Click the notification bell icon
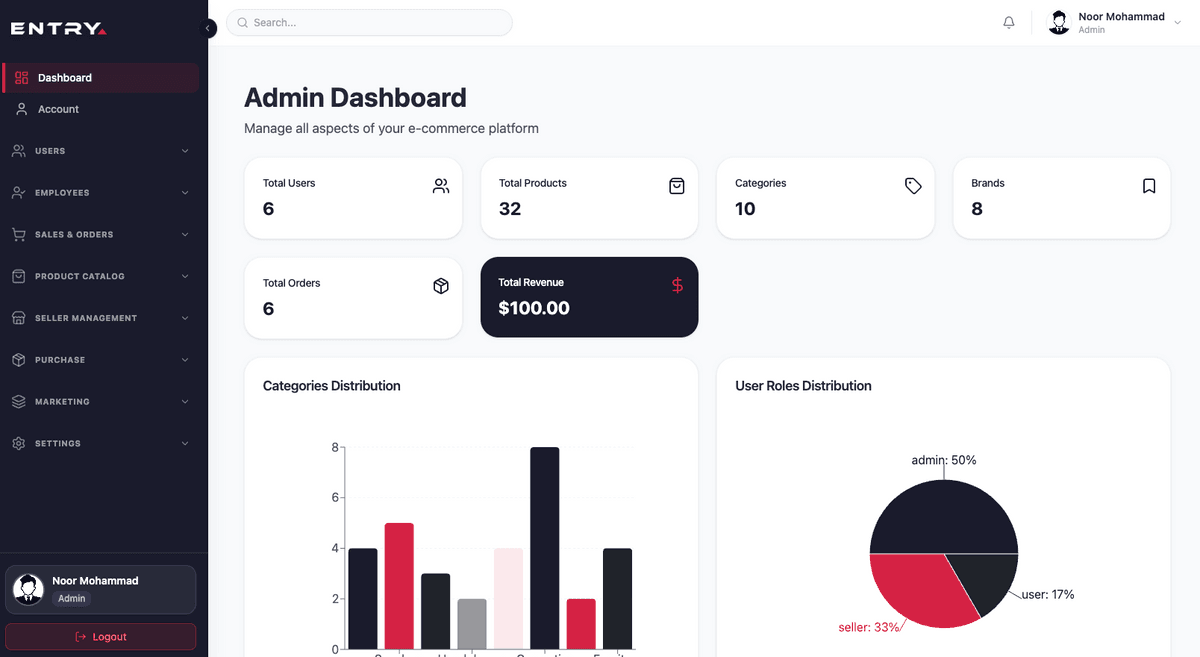The image size is (1200, 657). pyautogui.click(x=1009, y=23)
